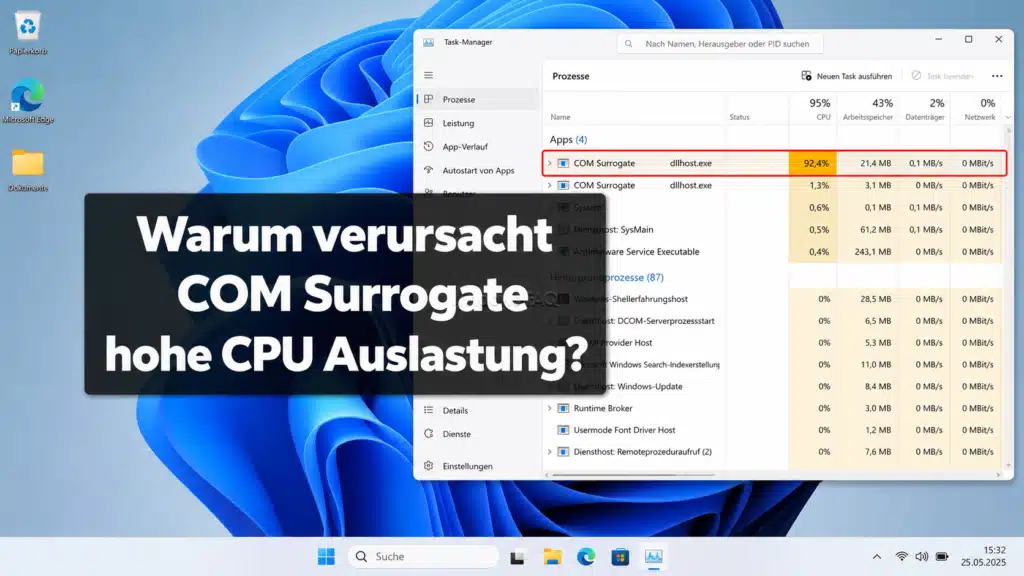This screenshot has height=576, width=1024.
Task: Expand the COM Surrogate row with 92,4% CPU
Action: 549,163
